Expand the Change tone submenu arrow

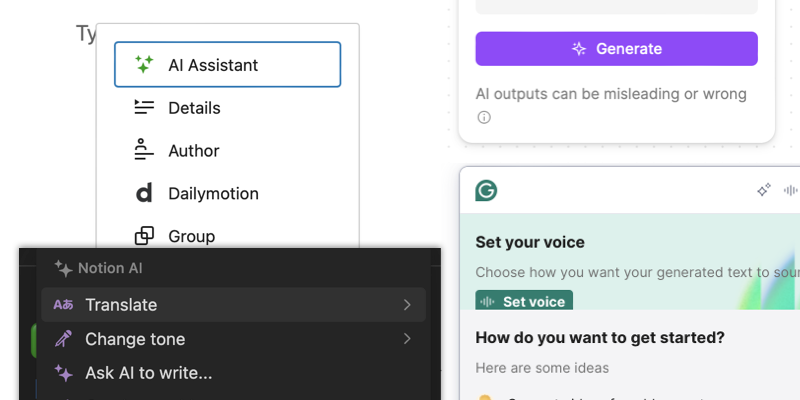pyautogui.click(x=407, y=339)
